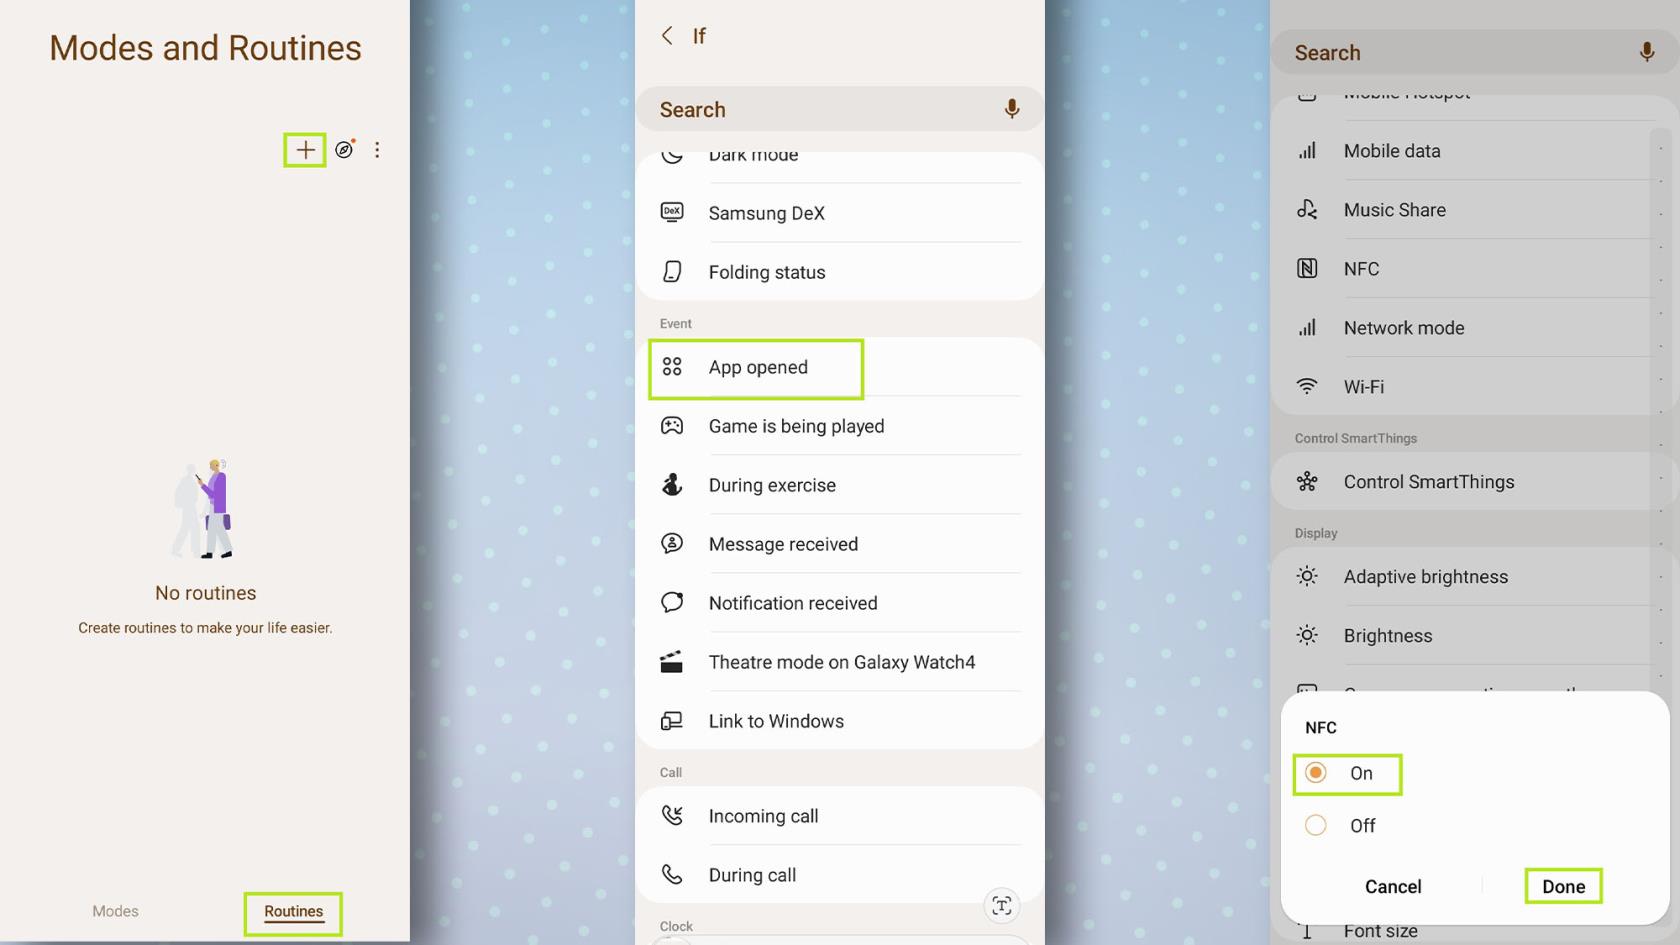Tap the Network mode label
This screenshot has width=1680, height=945.
pos(1404,328)
